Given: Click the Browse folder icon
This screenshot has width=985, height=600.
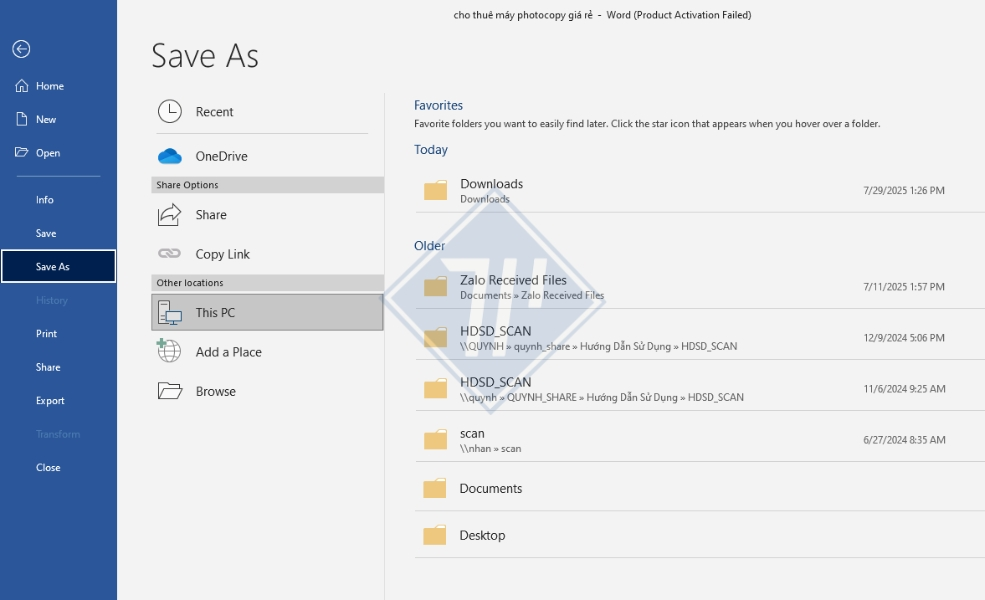Looking at the screenshot, I should pos(170,391).
